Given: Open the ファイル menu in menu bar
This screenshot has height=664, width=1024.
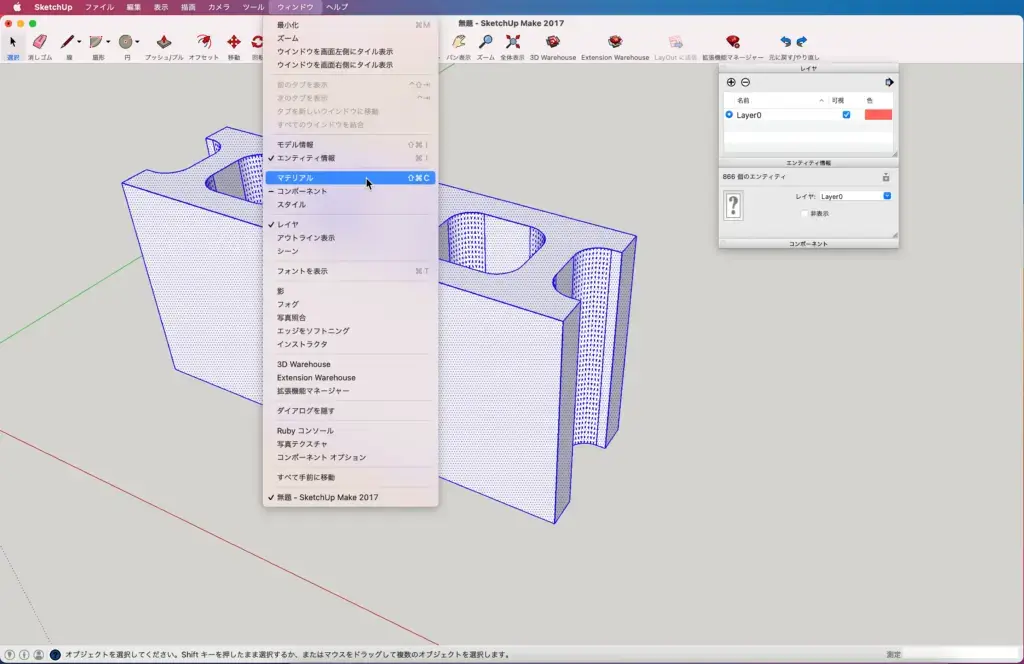Looking at the screenshot, I should tap(99, 7).
